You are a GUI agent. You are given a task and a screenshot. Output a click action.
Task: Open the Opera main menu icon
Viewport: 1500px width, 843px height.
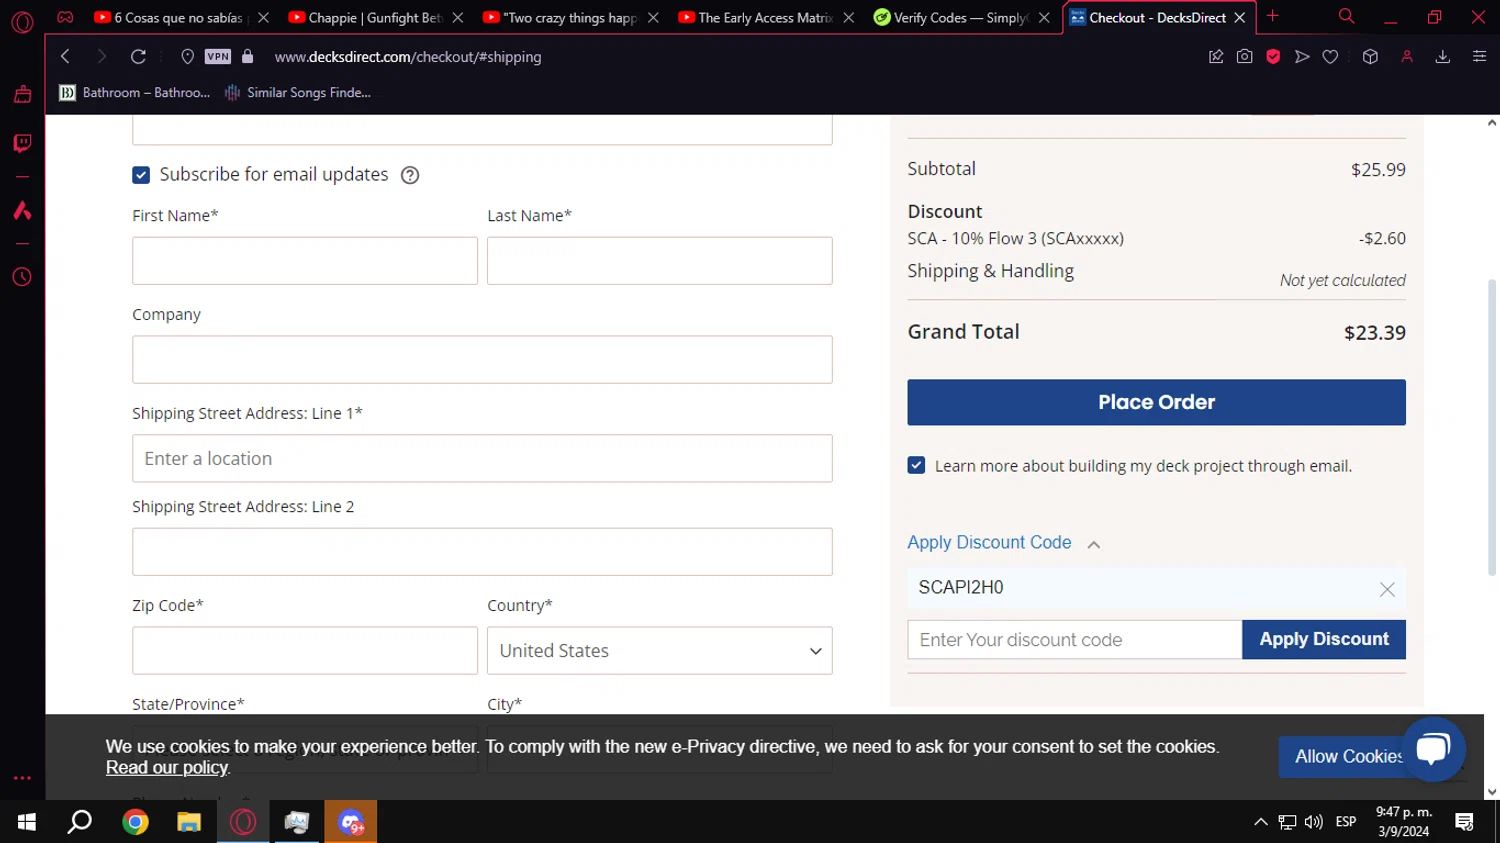22,21
